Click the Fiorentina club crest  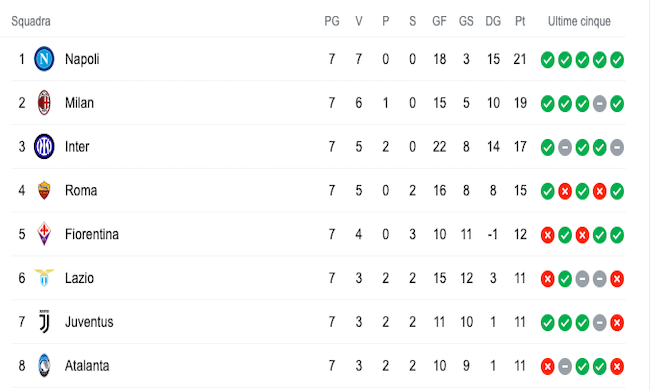(44, 234)
